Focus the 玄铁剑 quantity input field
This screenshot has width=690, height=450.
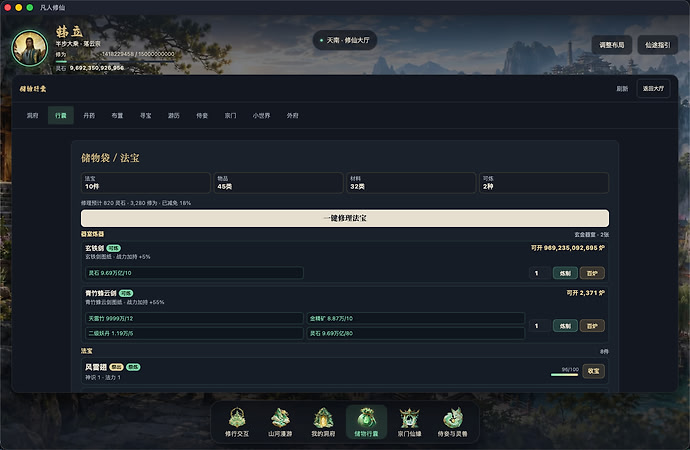[540, 273]
